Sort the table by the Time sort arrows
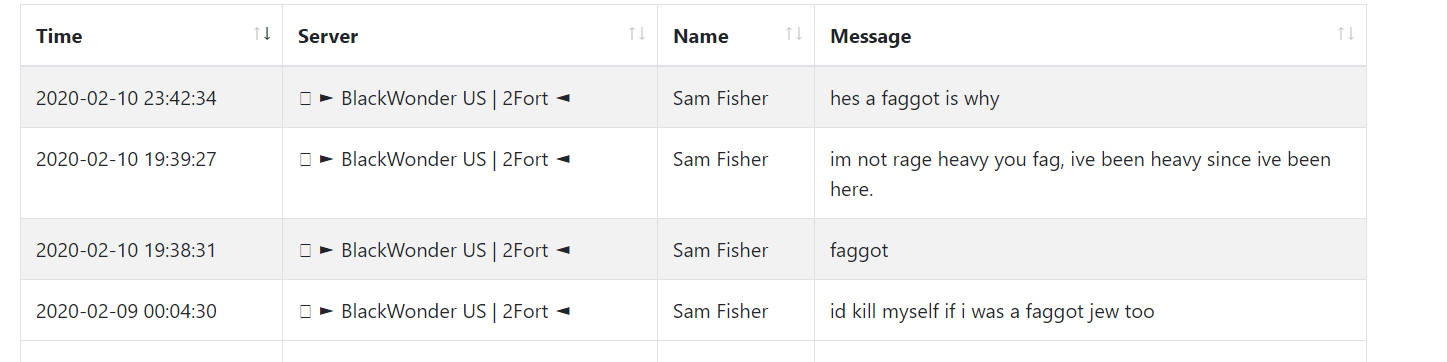 pos(262,34)
